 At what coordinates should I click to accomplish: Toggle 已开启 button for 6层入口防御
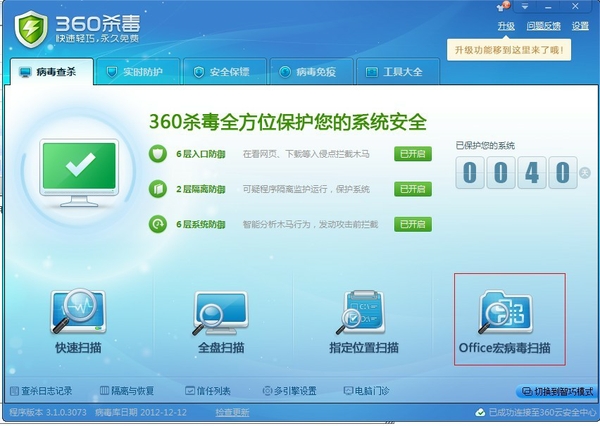(413, 154)
